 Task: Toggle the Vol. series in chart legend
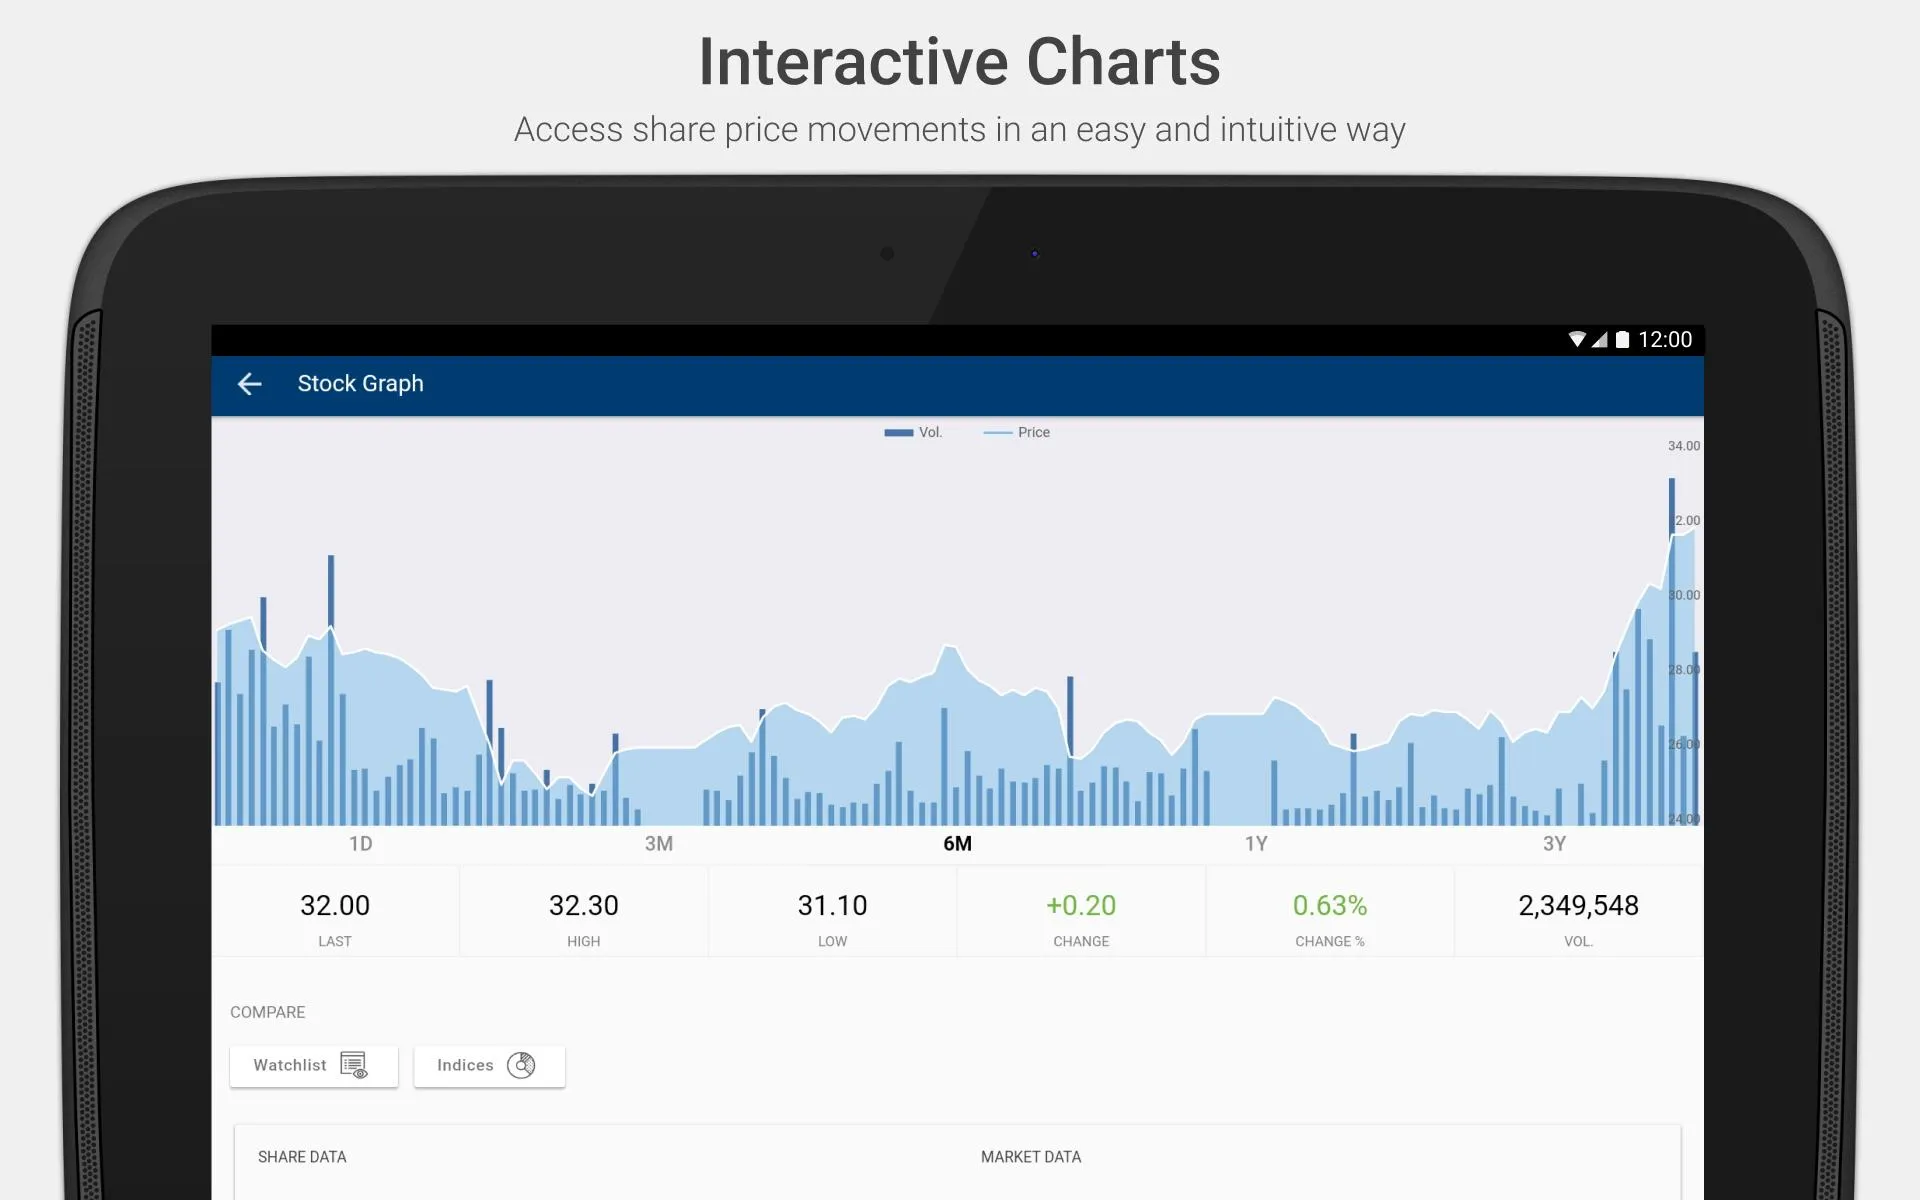[913, 432]
